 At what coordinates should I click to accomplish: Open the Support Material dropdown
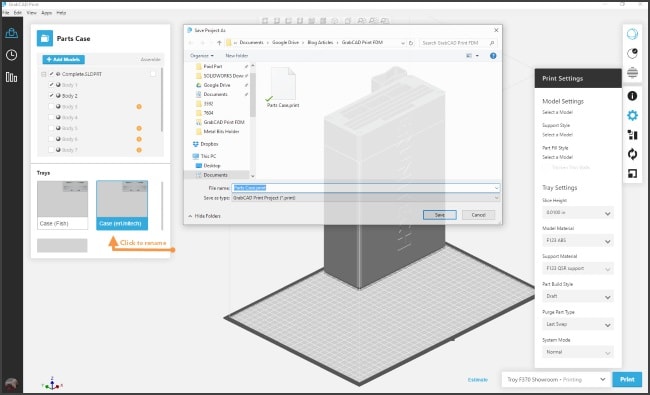click(x=577, y=269)
